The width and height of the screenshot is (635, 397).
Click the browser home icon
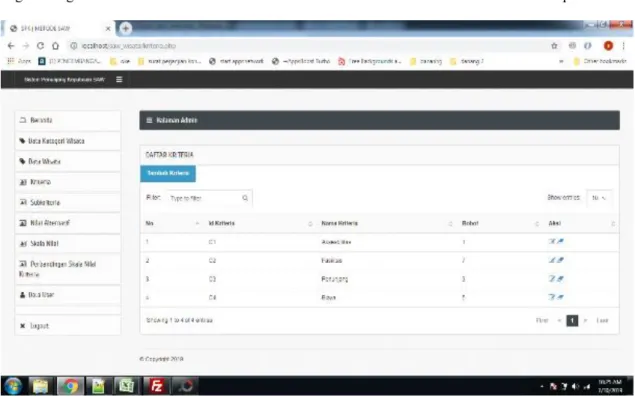click(x=55, y=46)
